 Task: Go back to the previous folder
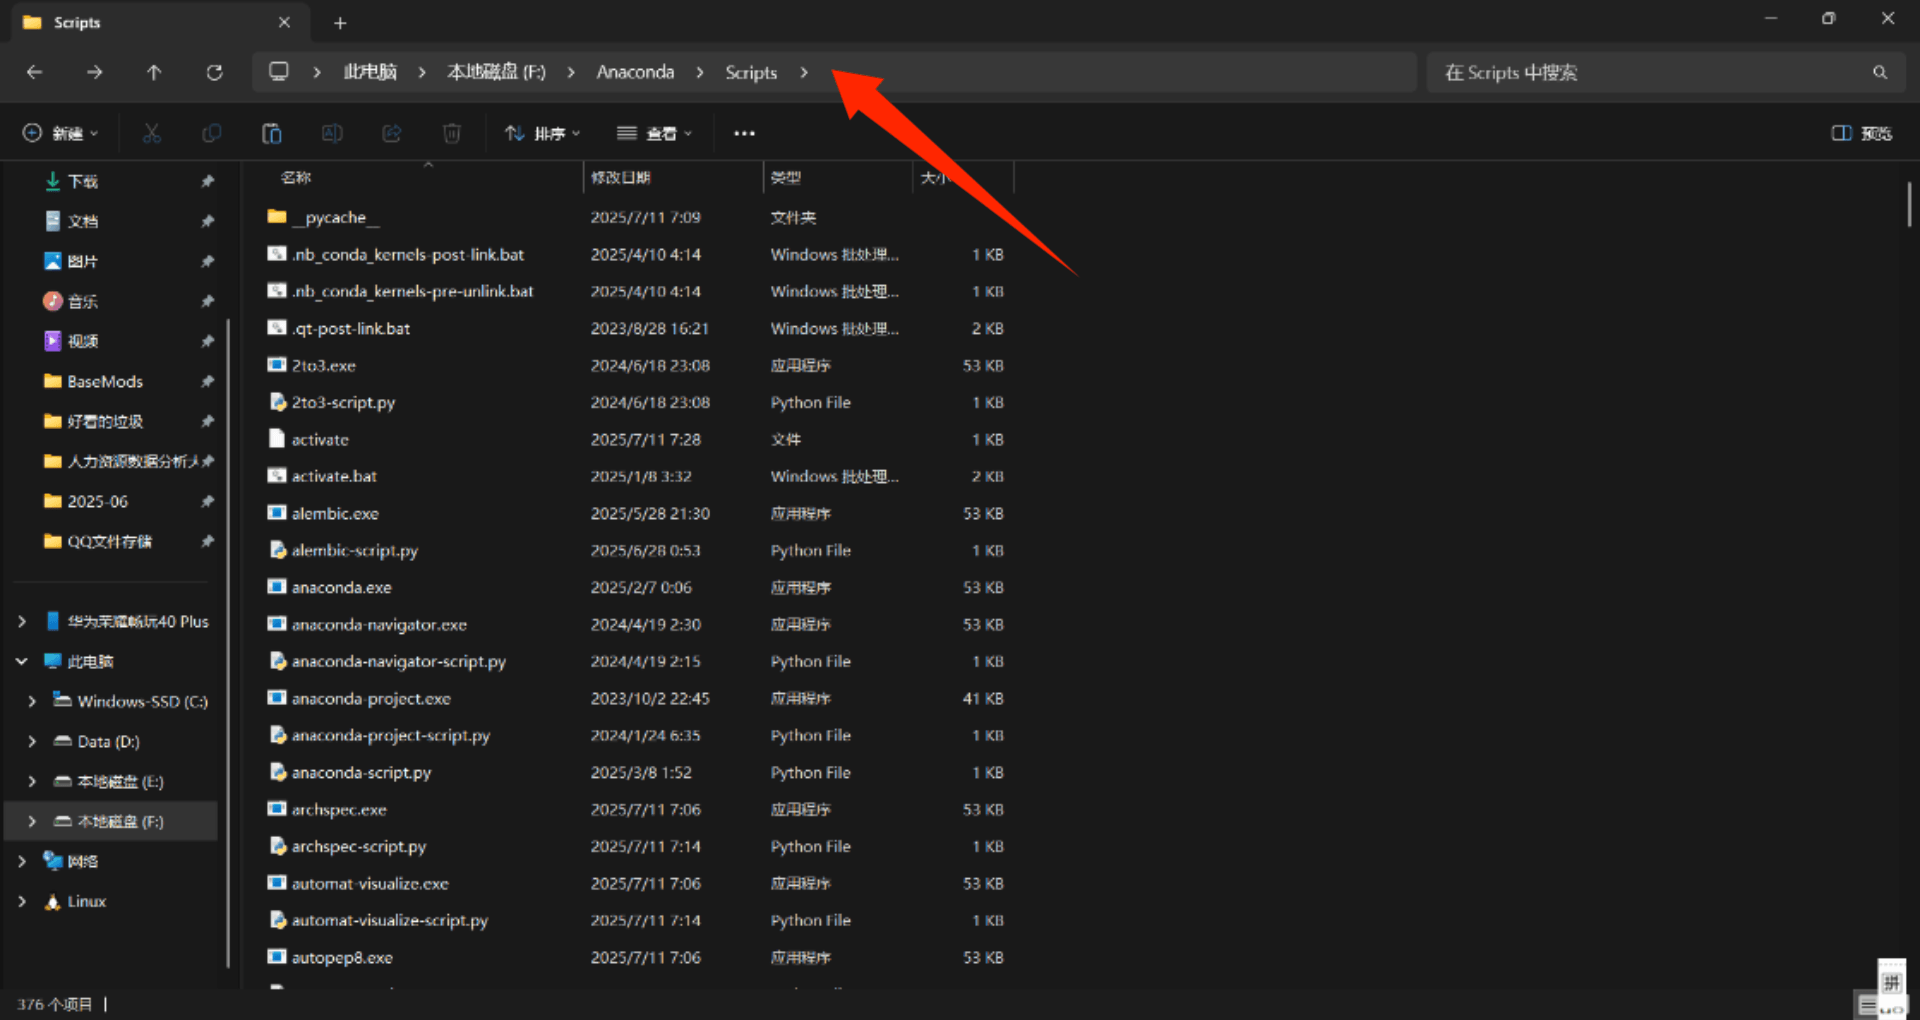[x=34, y=72]
